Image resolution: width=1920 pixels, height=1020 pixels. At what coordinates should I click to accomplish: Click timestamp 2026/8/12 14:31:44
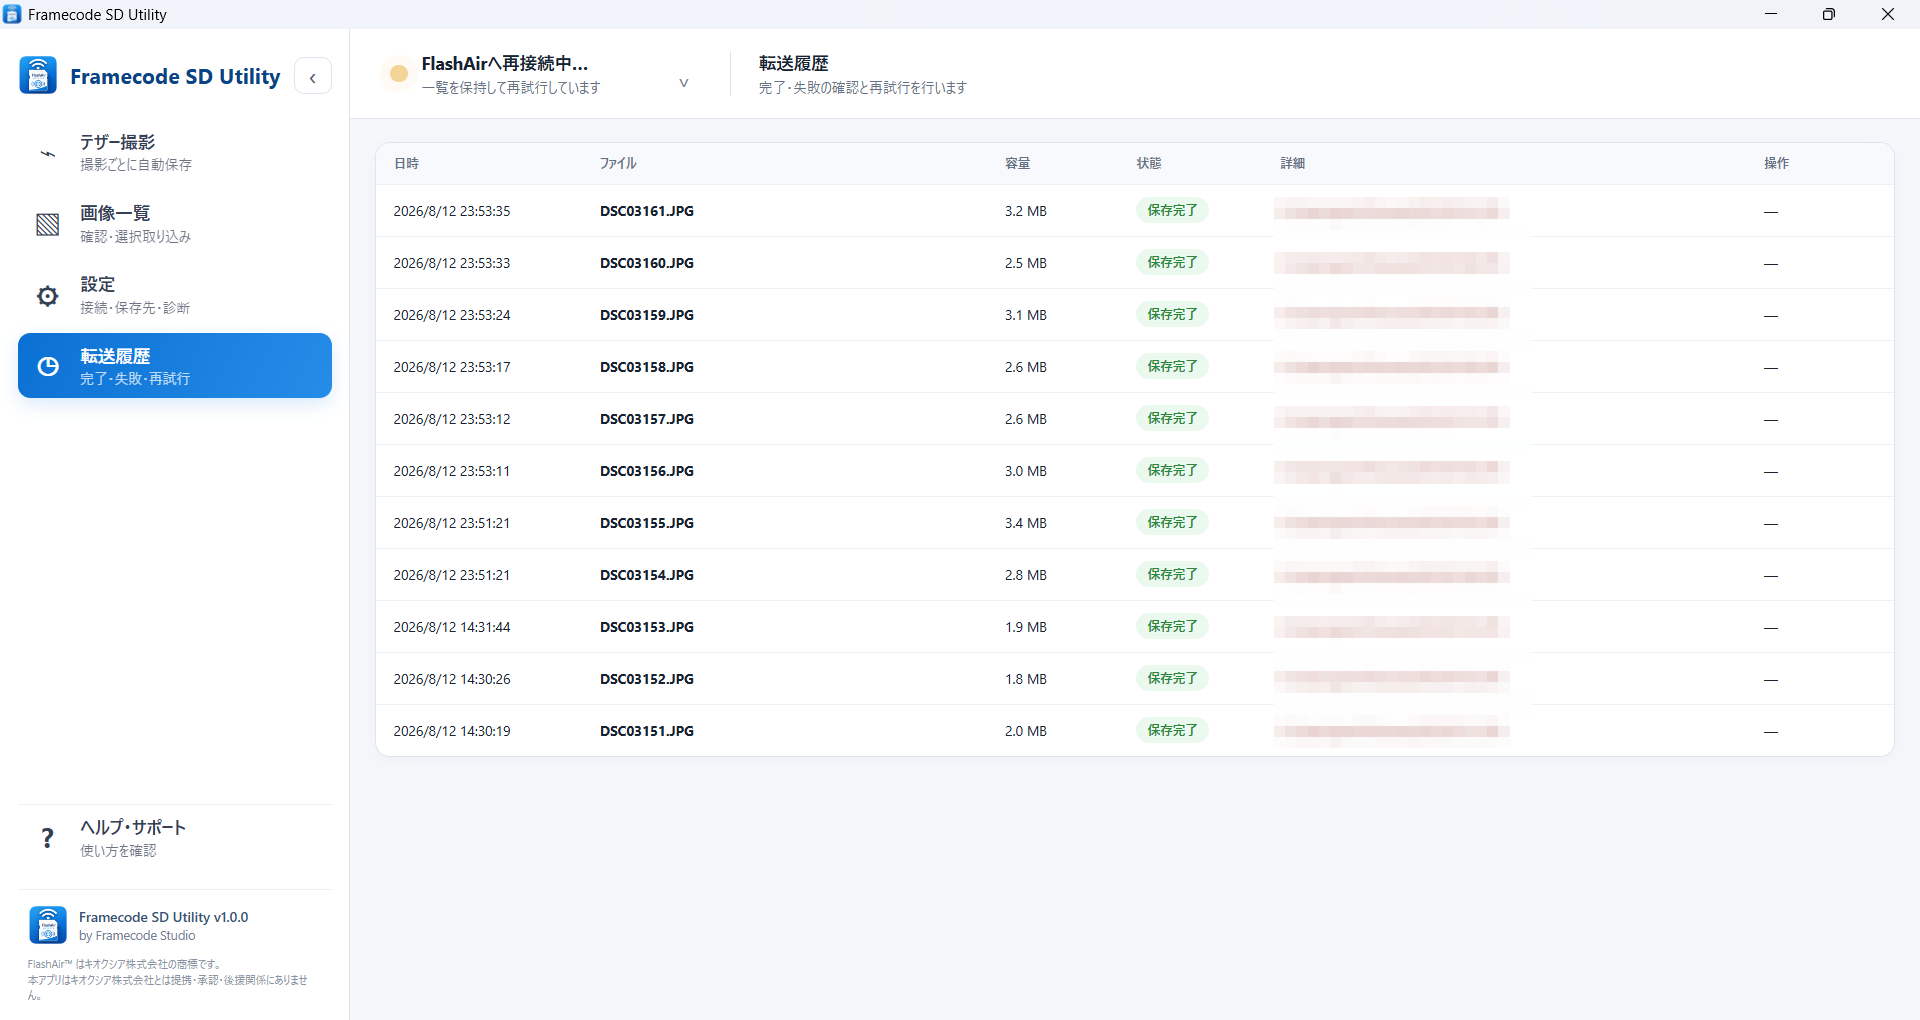click(452, 627)
